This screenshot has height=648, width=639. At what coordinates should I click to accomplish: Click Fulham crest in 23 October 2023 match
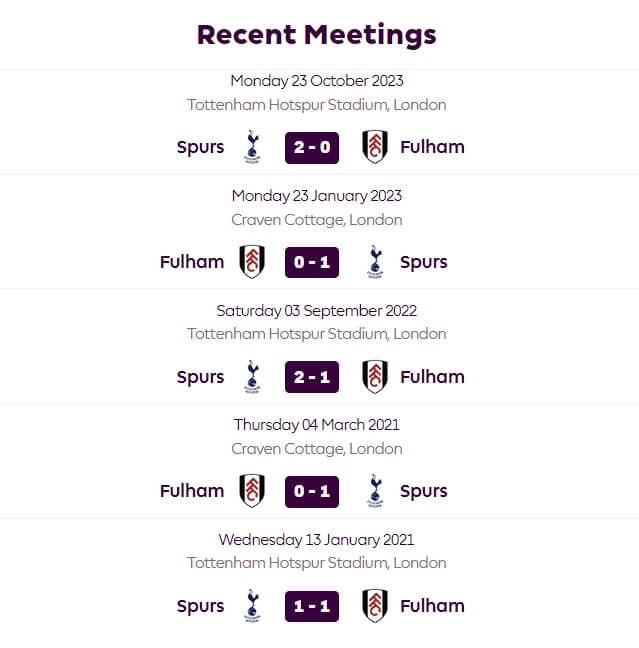coord(375,147)
